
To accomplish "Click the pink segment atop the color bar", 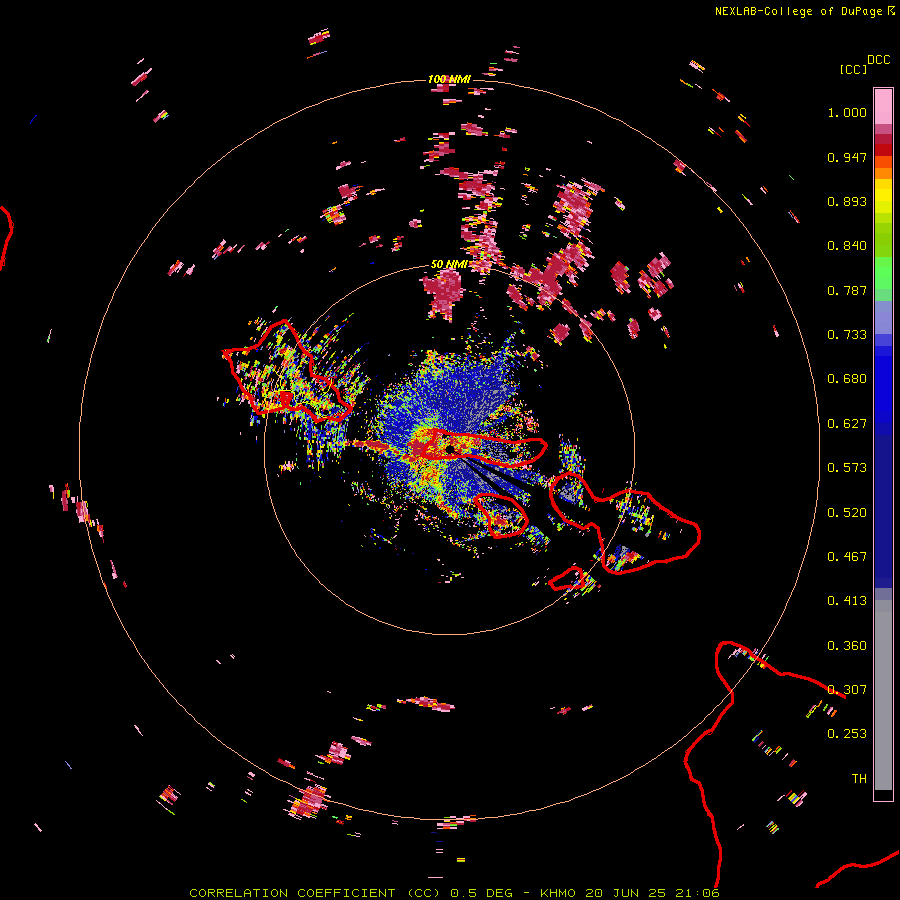I will click(x=883, y=106).
